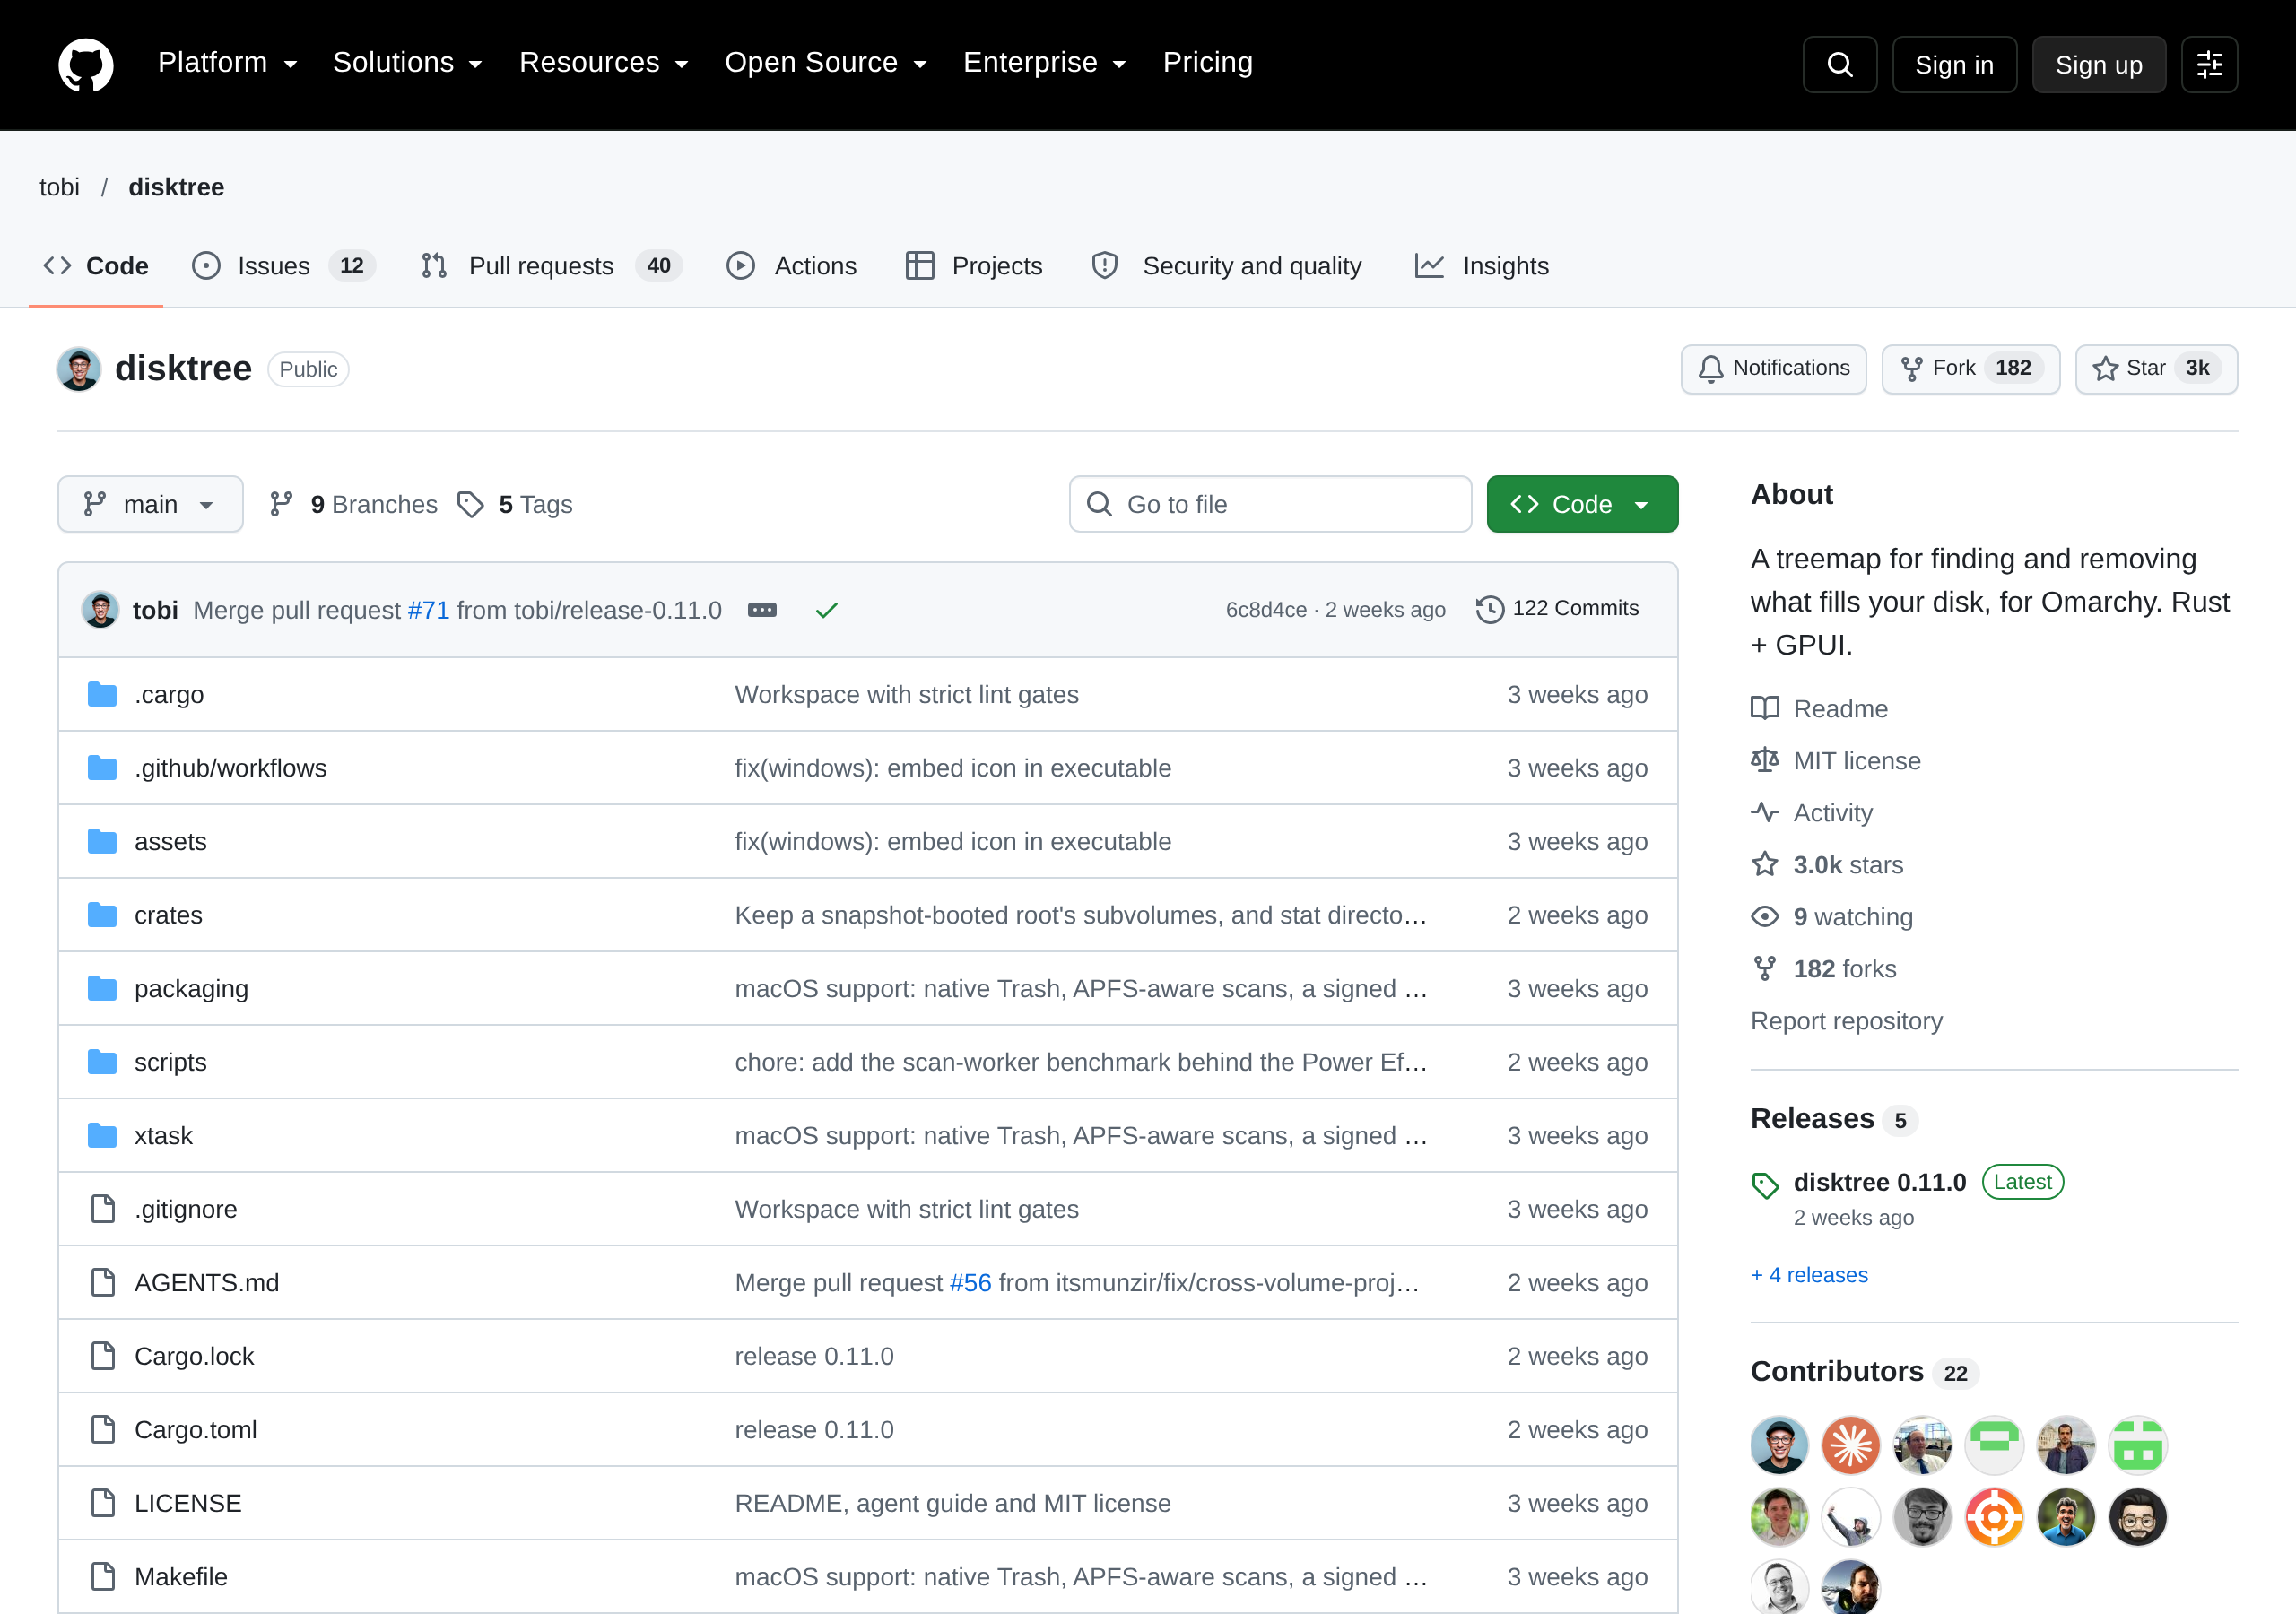Image resolution: width=2296 pixels, height=1614 pixels.
Task: Open the Contributors 22 heading link
Action: tap(1864, 1371)
